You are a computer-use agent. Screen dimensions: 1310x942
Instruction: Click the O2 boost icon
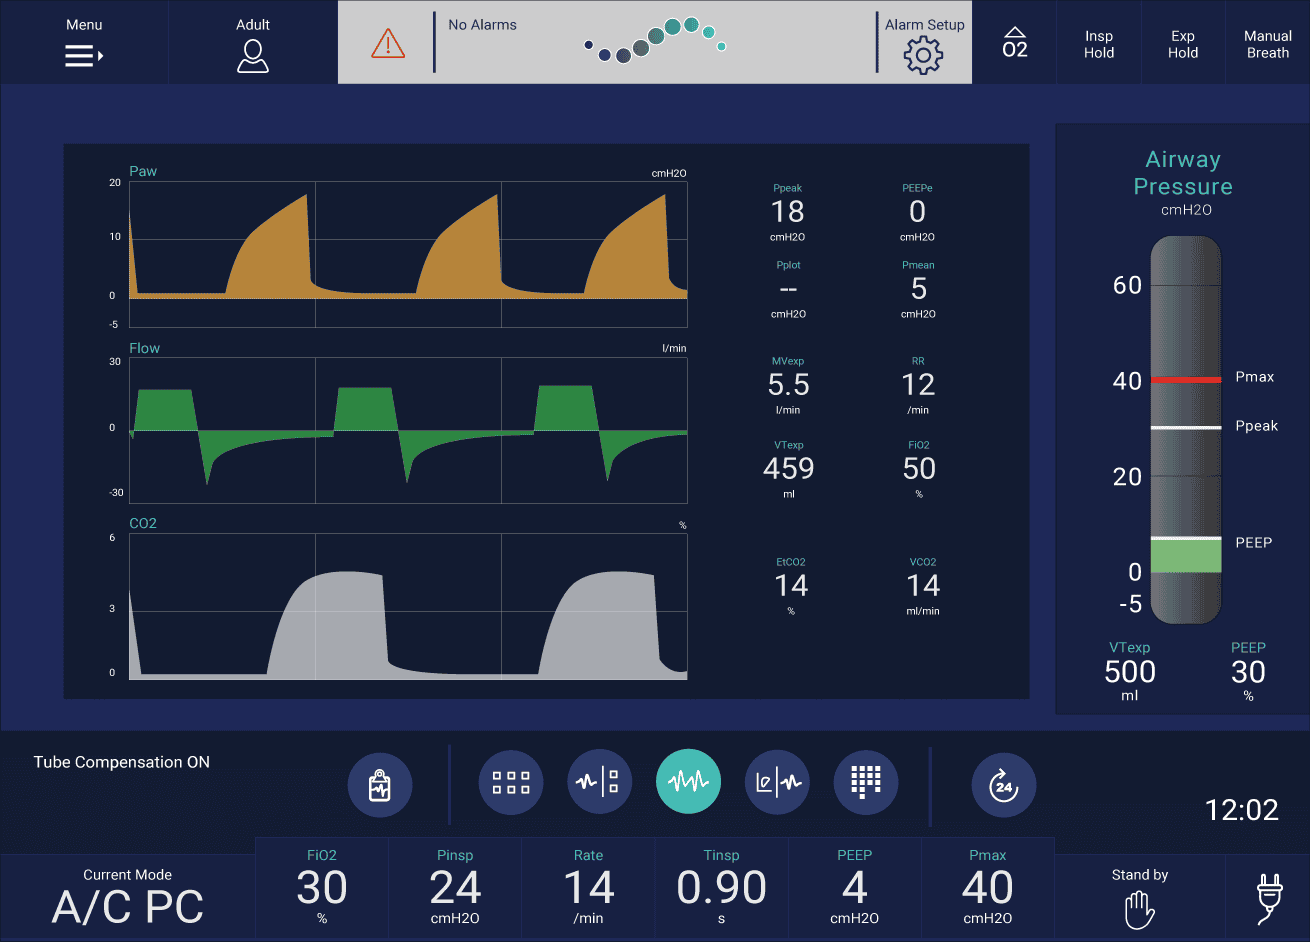tap(1014, 42)
